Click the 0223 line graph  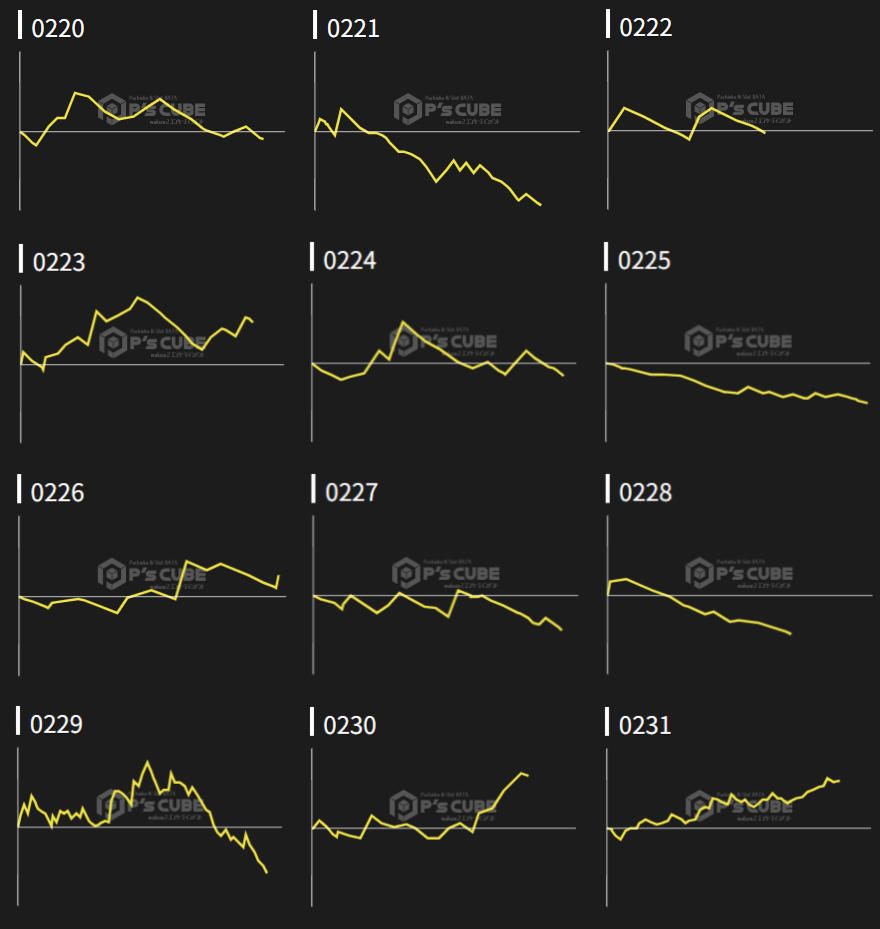point(152,363)
